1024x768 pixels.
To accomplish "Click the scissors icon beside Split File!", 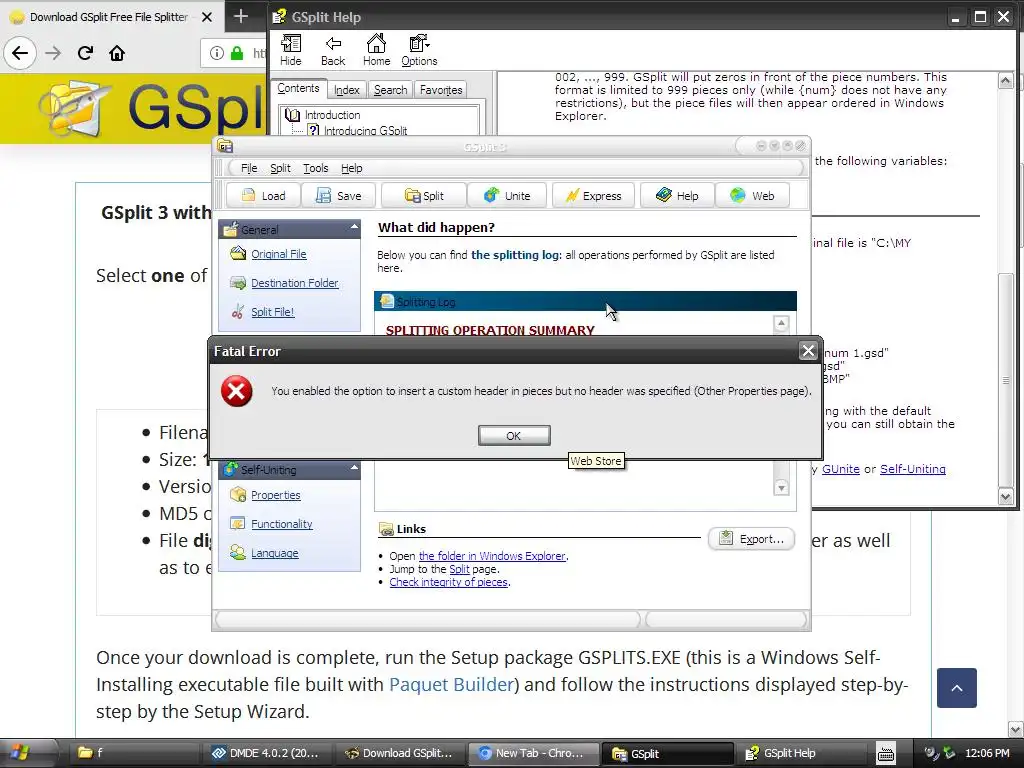I will tap(238, 312).
